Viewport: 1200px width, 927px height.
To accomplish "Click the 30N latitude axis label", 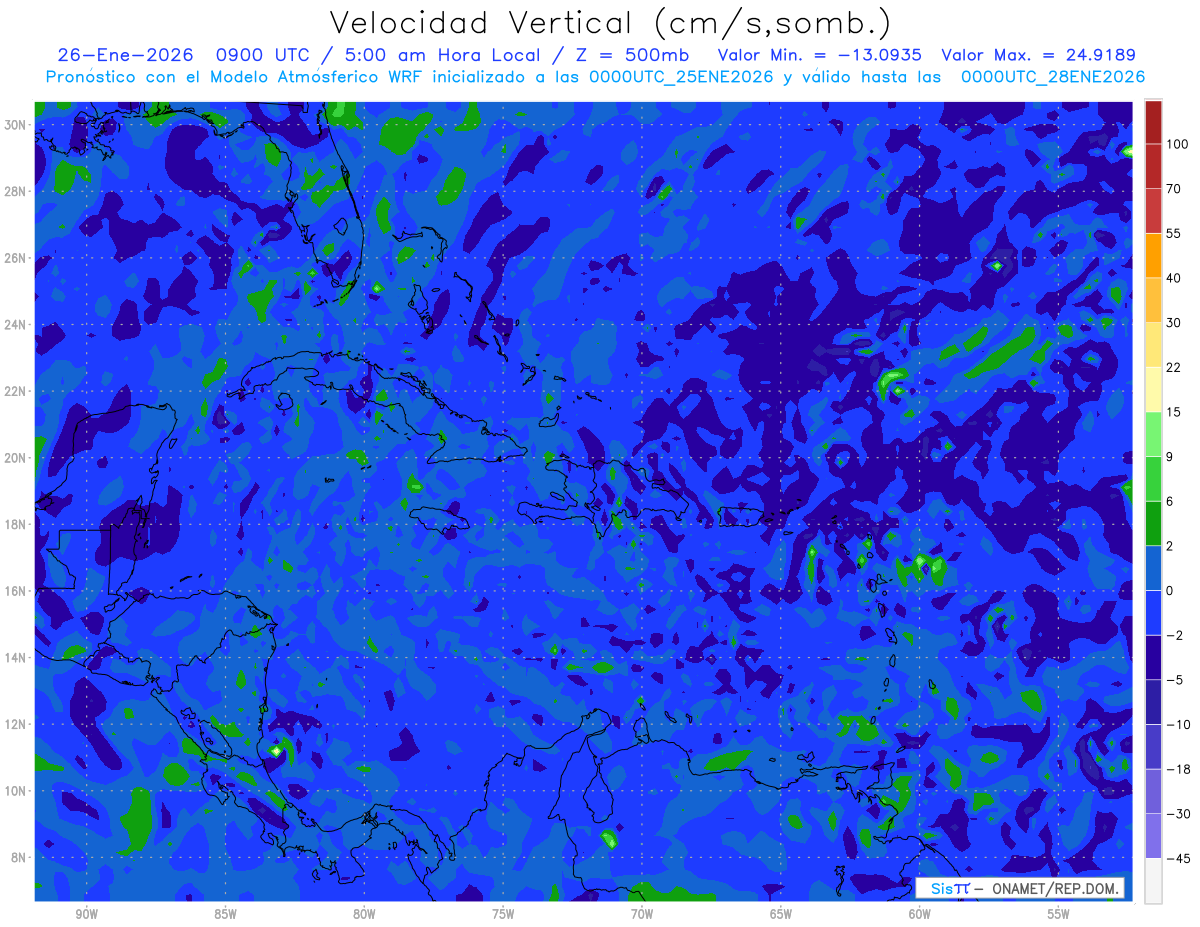I will pyautogui.click(x=17, y=124).
